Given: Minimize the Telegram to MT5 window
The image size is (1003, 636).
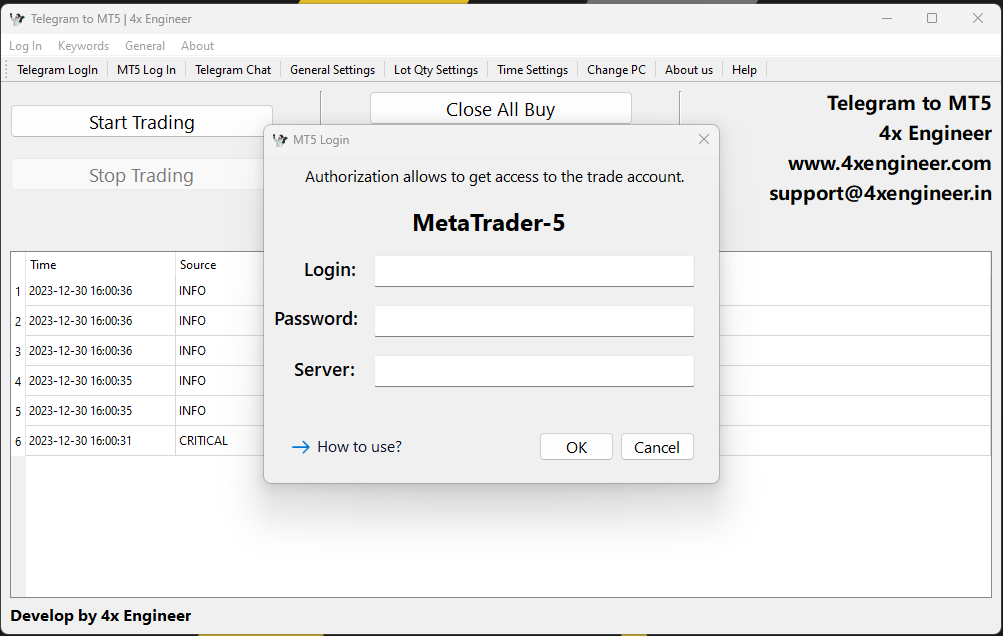Looking at the screenshot, I should pos(887,19).
